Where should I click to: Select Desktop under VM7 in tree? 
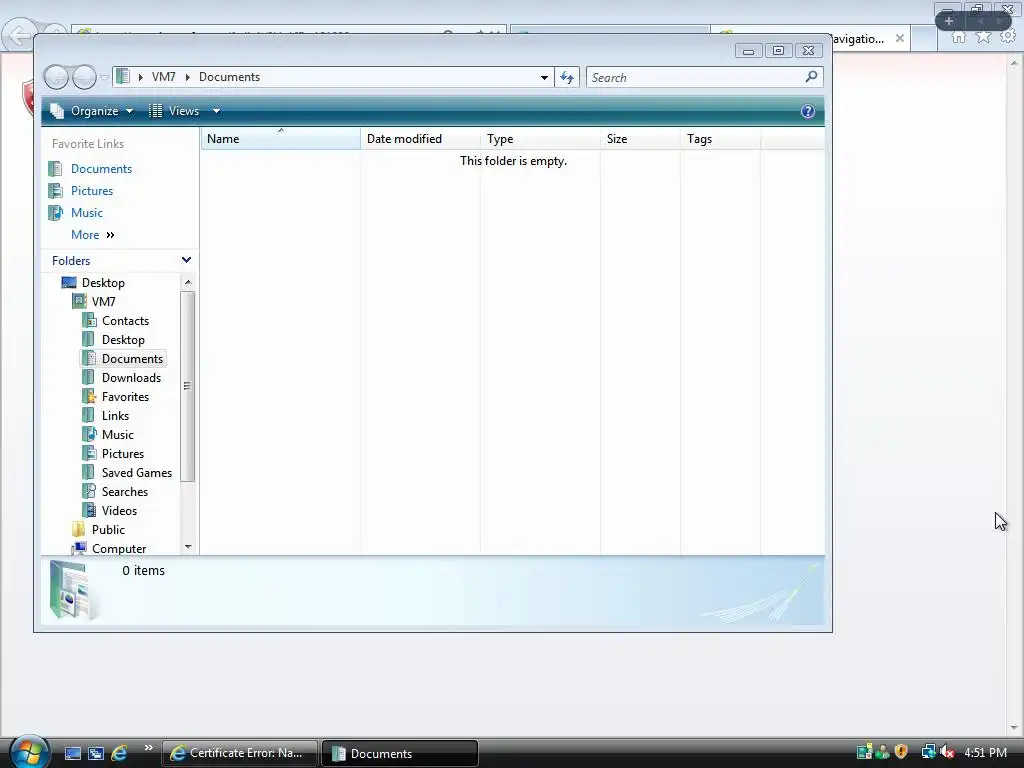123,340
